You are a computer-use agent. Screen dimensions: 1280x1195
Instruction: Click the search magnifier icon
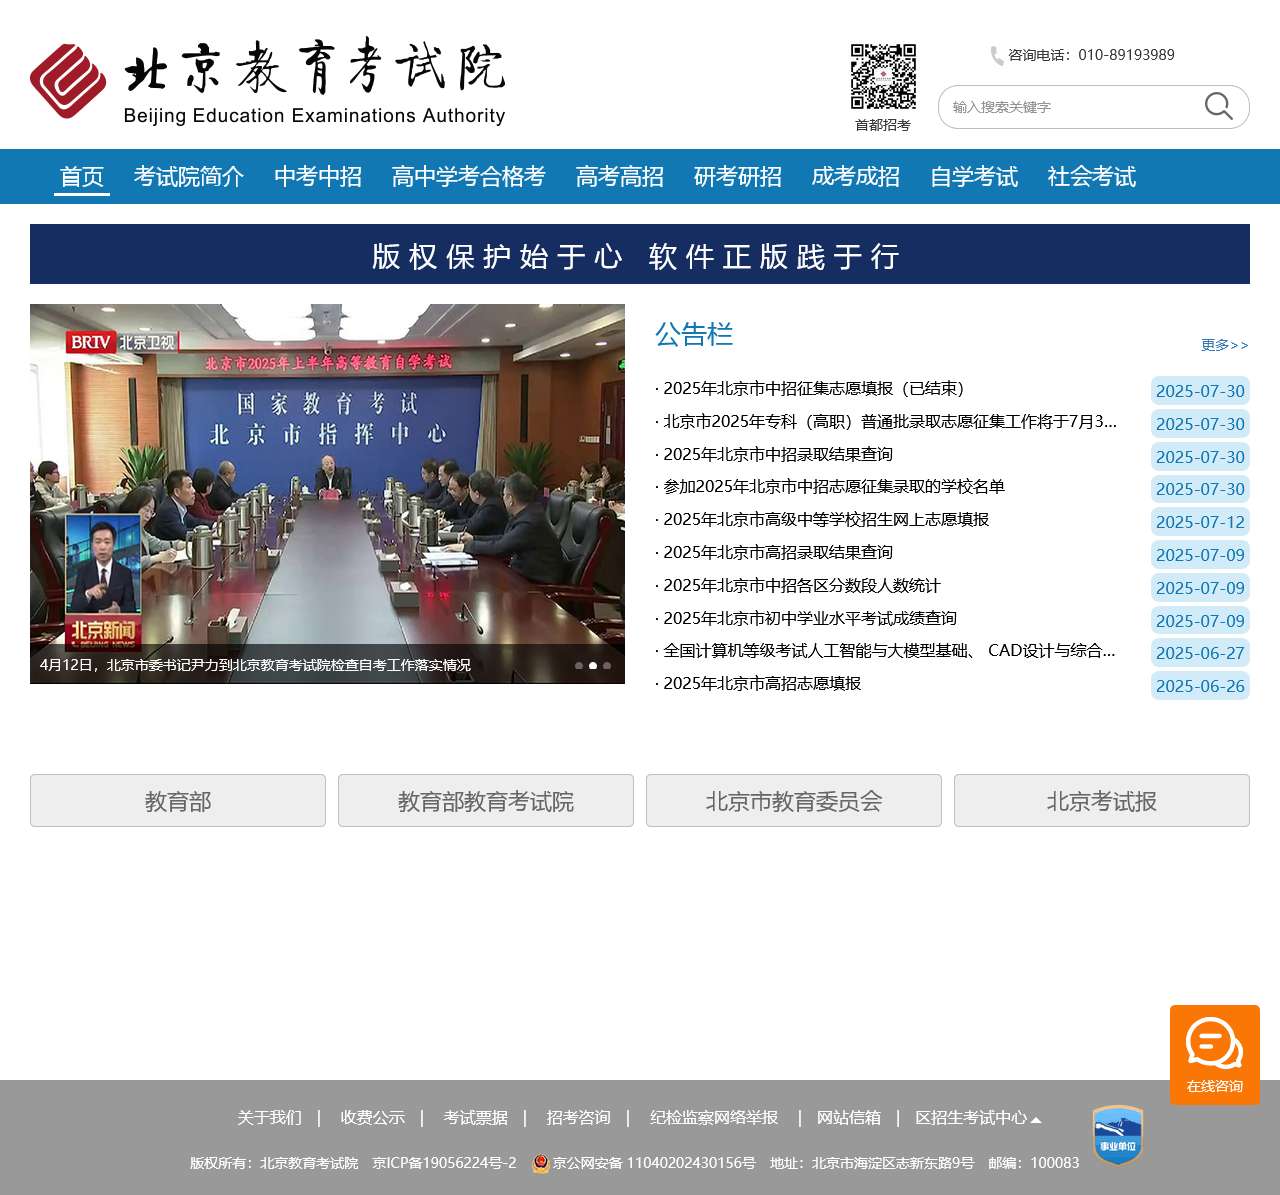1218,106
